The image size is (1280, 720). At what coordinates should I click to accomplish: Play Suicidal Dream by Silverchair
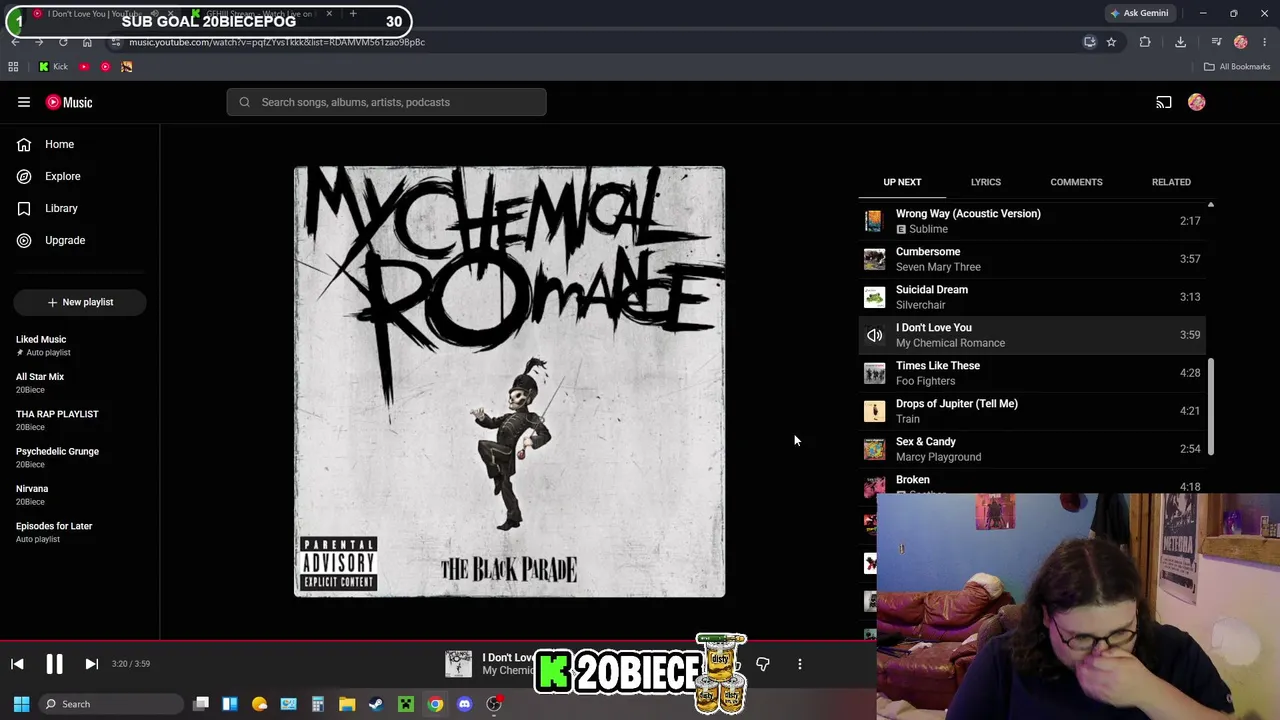(1034, 297)
